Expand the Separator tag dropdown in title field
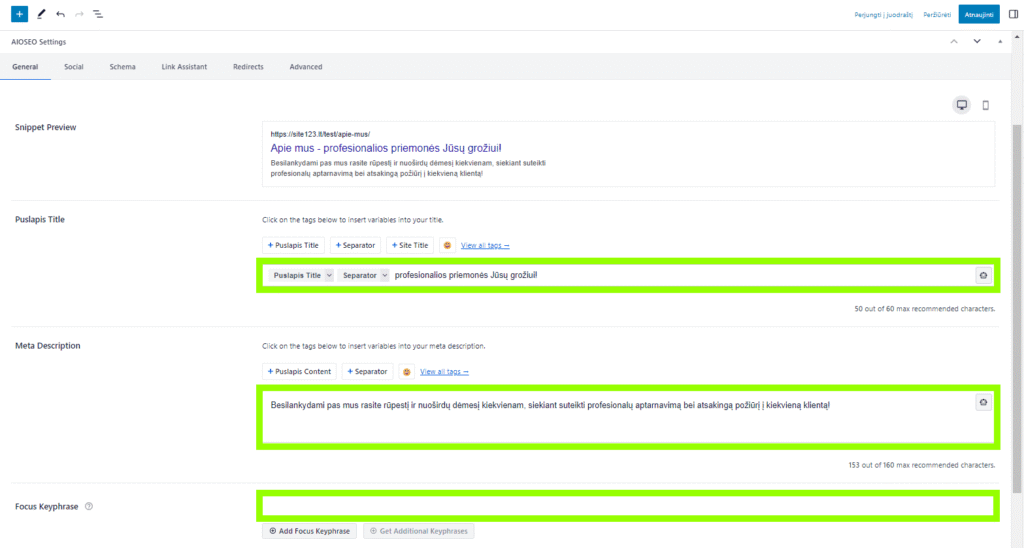Image resolution: width=1024 pixels, height=548 pixels. [384, 275]
